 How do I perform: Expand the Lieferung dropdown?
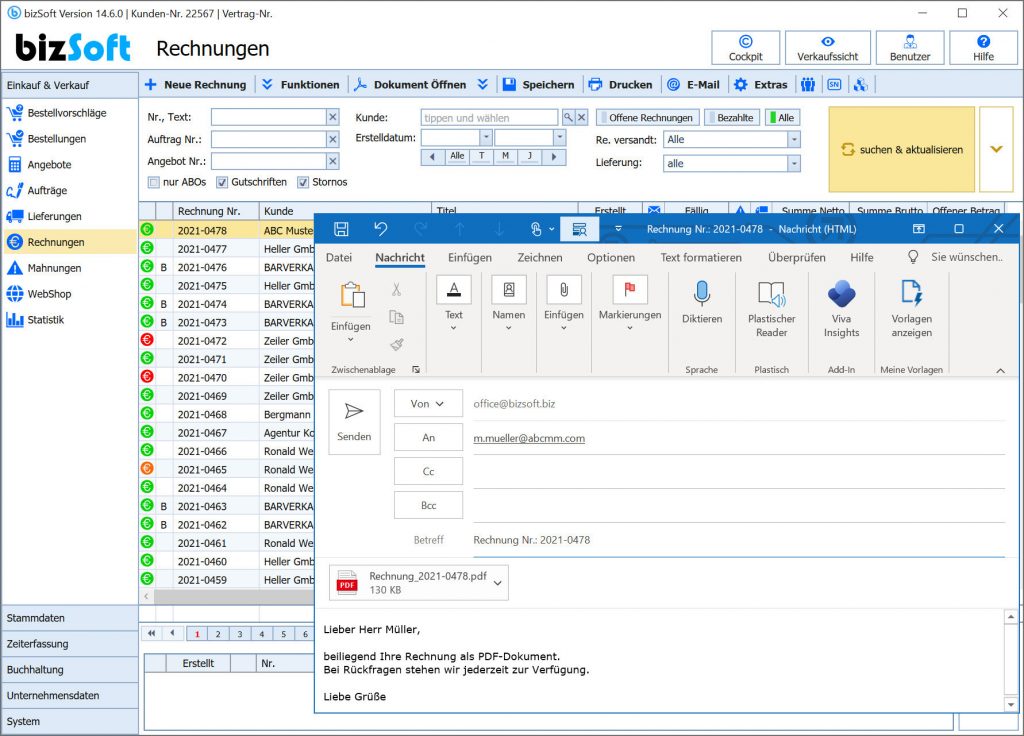(x=793, y=163)
